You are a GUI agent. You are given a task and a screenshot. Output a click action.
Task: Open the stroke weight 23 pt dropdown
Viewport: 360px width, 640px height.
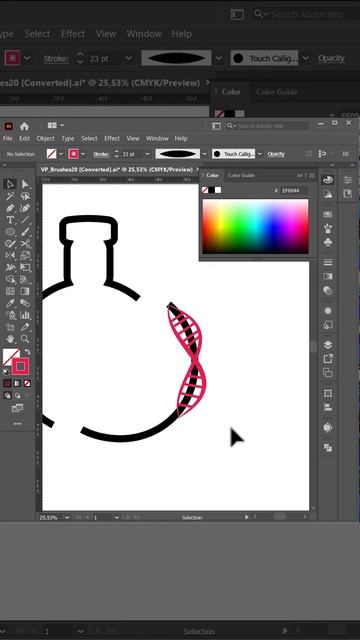[x=147, y=154]
